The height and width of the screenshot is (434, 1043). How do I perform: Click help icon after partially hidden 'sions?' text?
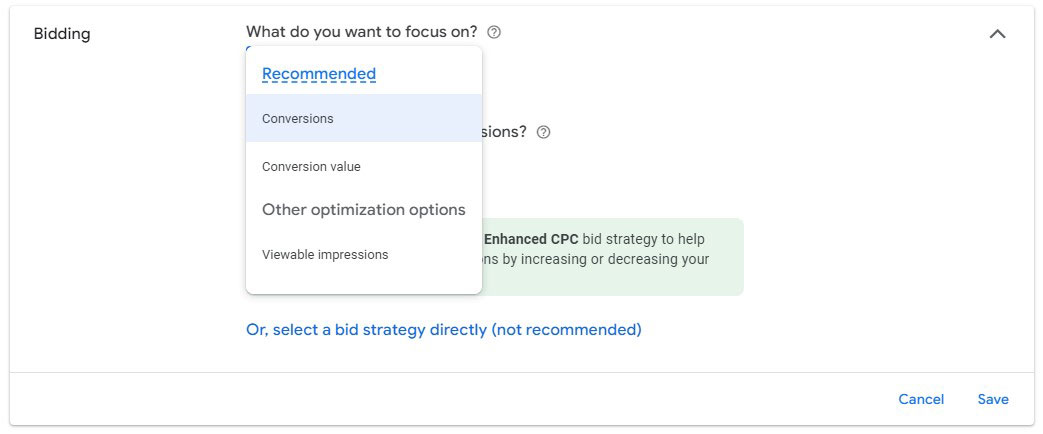(543, 132)
